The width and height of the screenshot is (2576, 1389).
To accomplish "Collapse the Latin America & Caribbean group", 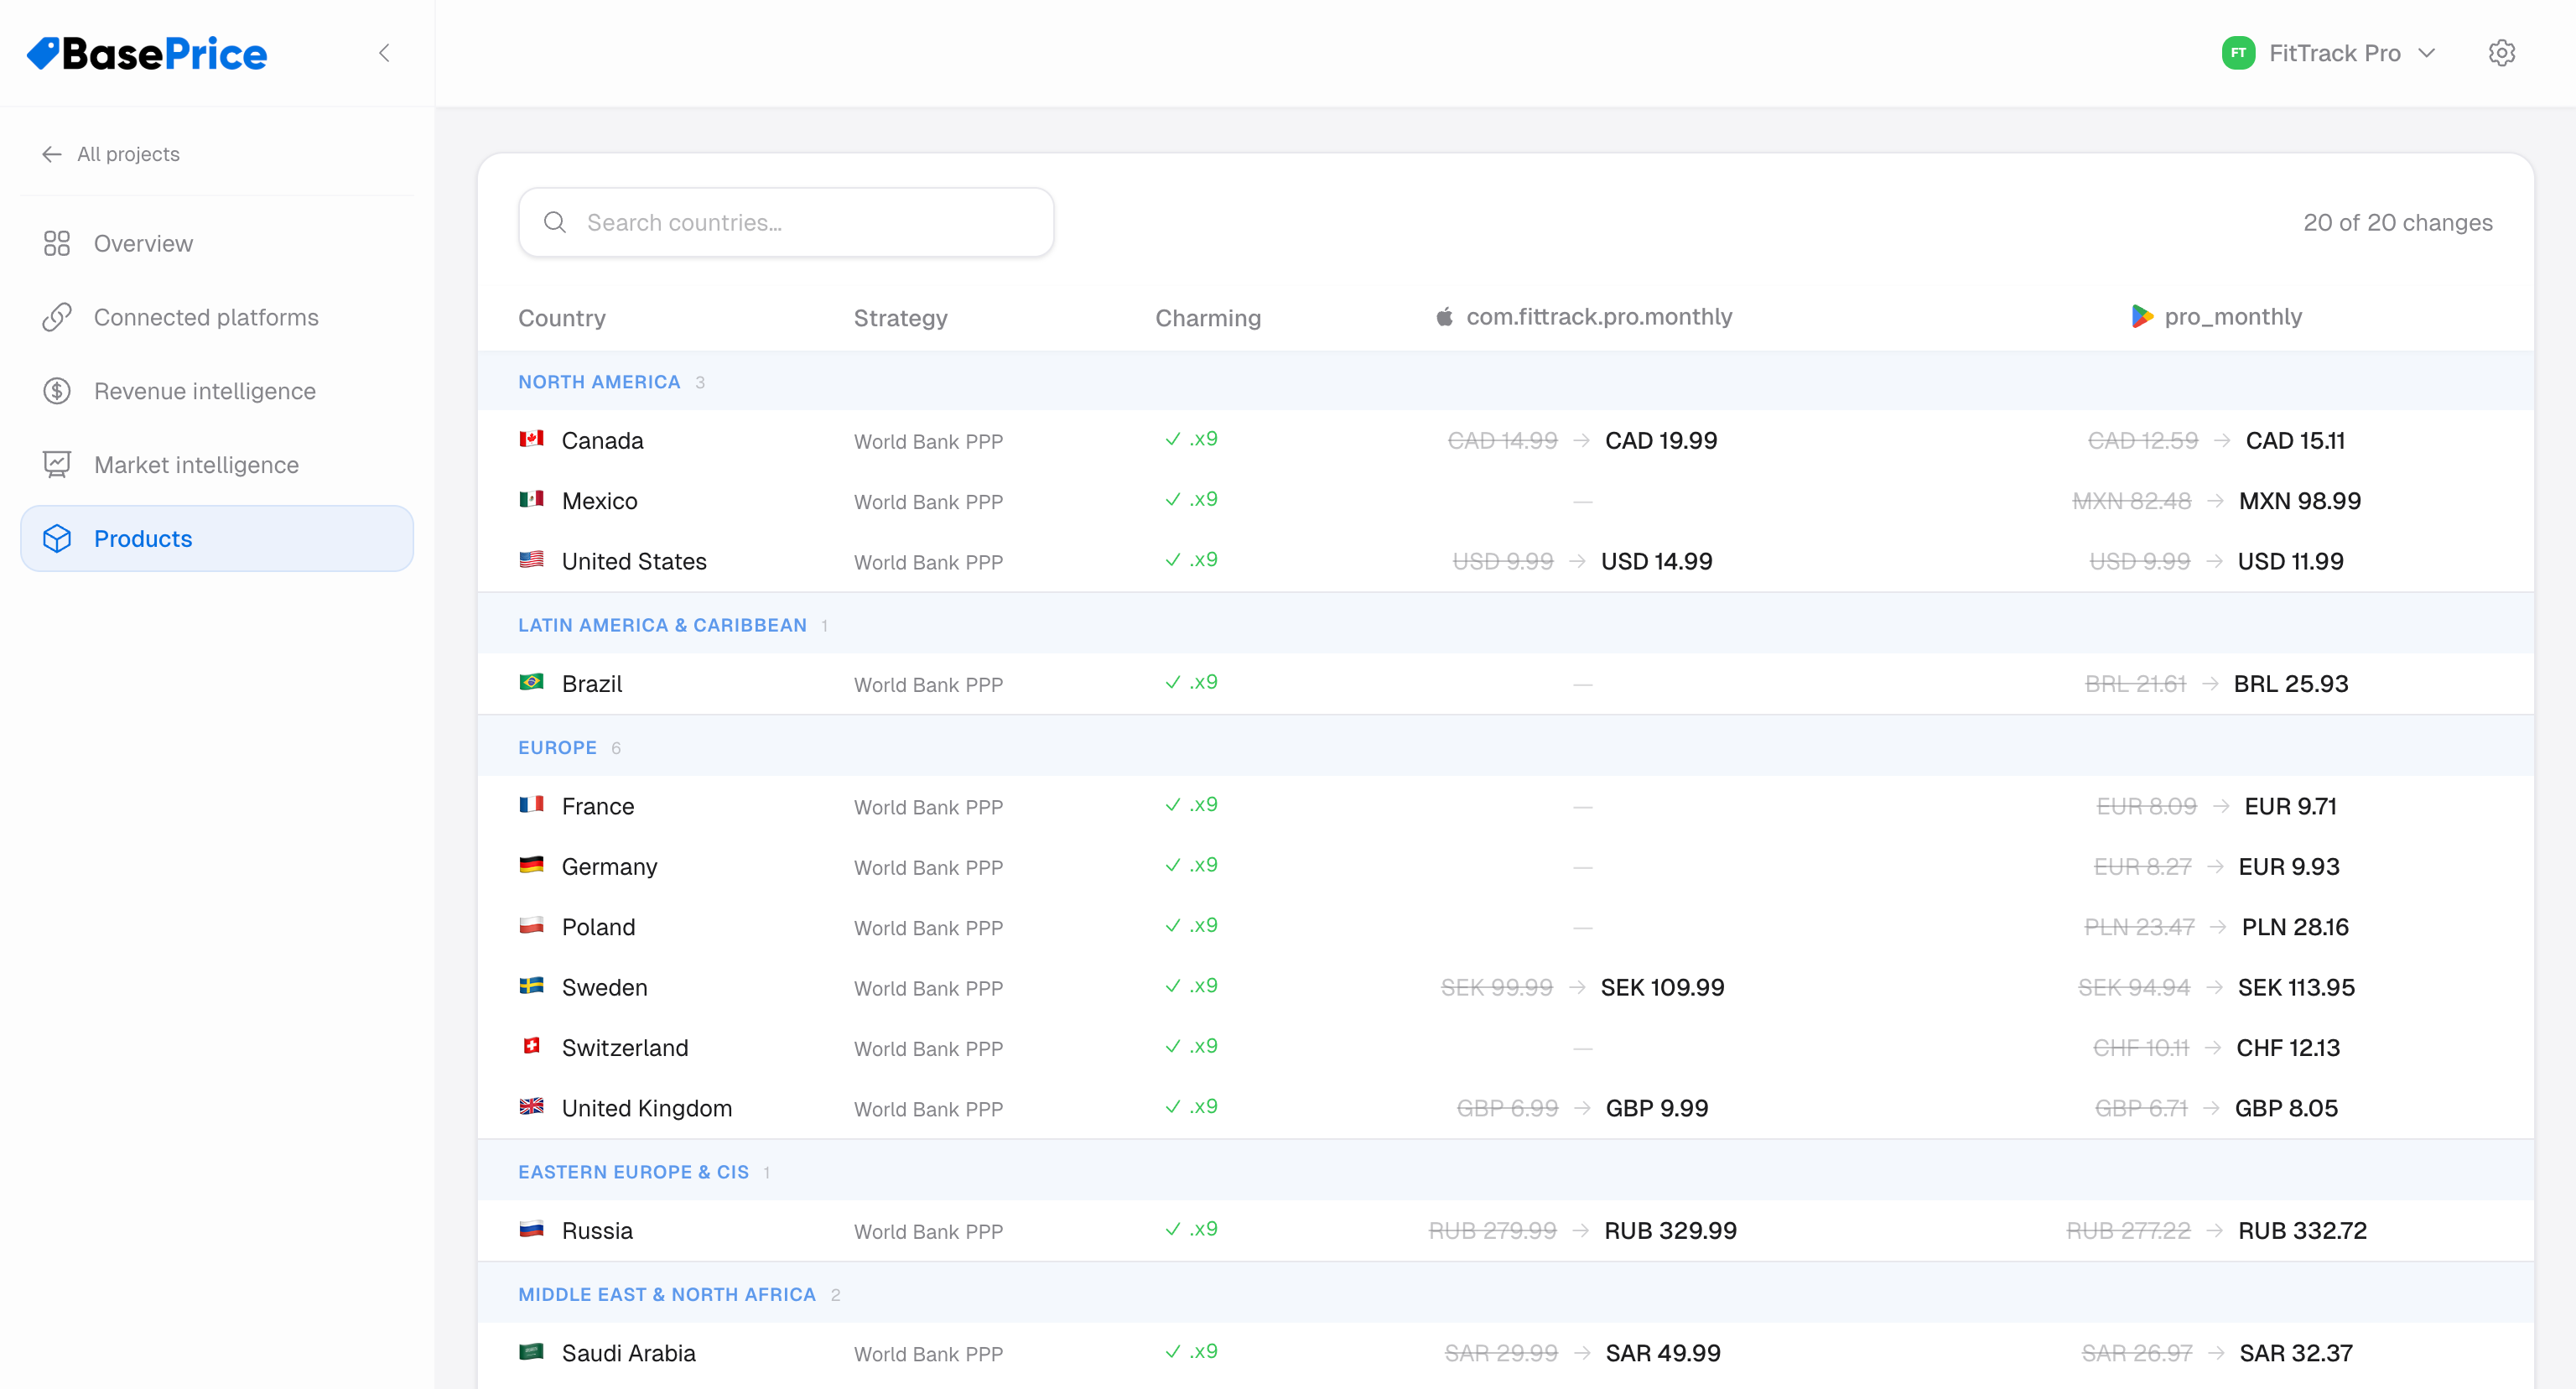I will [1505, 625].
